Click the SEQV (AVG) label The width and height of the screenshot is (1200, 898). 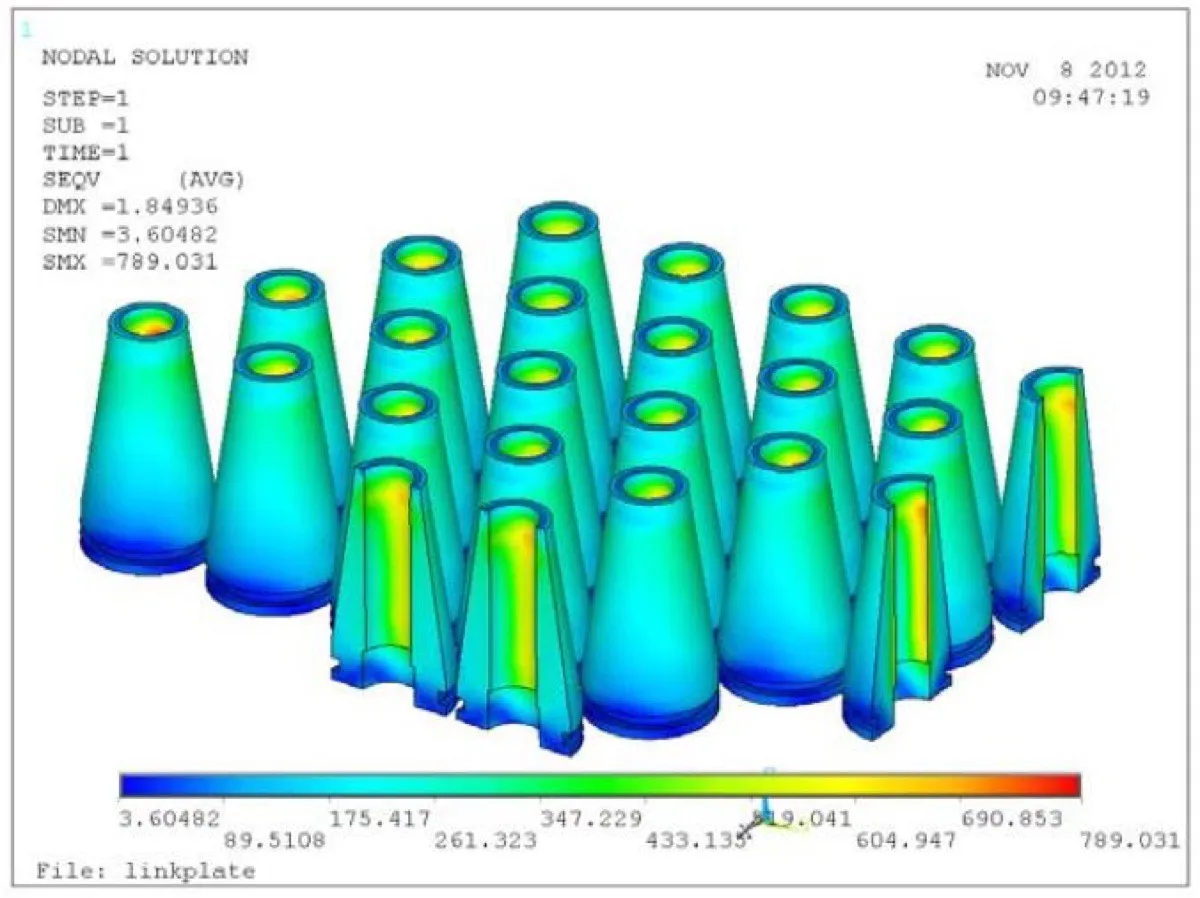[x=143, y=180]
